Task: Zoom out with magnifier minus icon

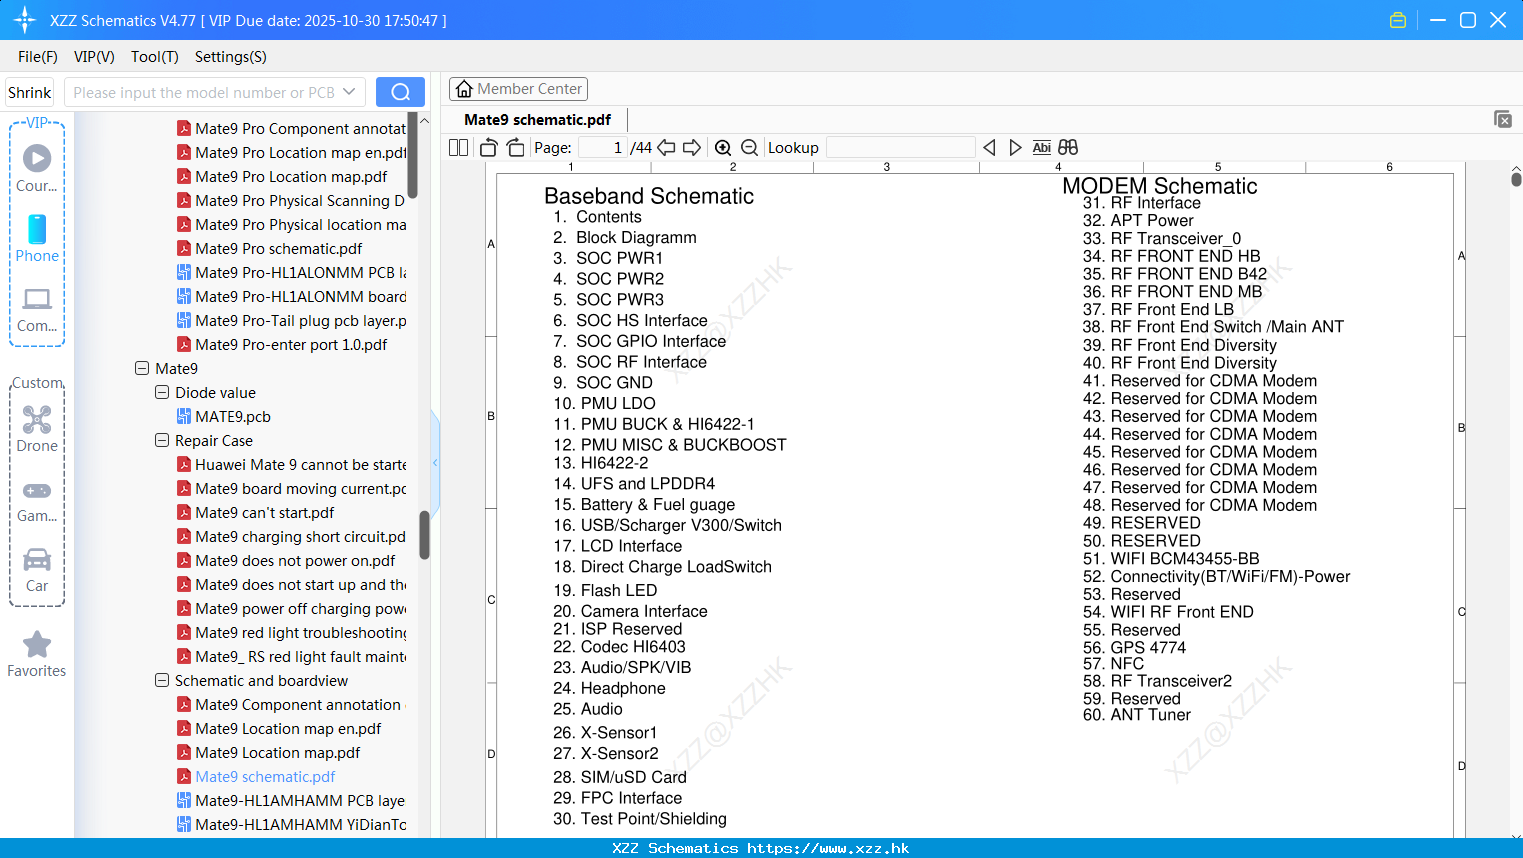Action: coord(749,148)
